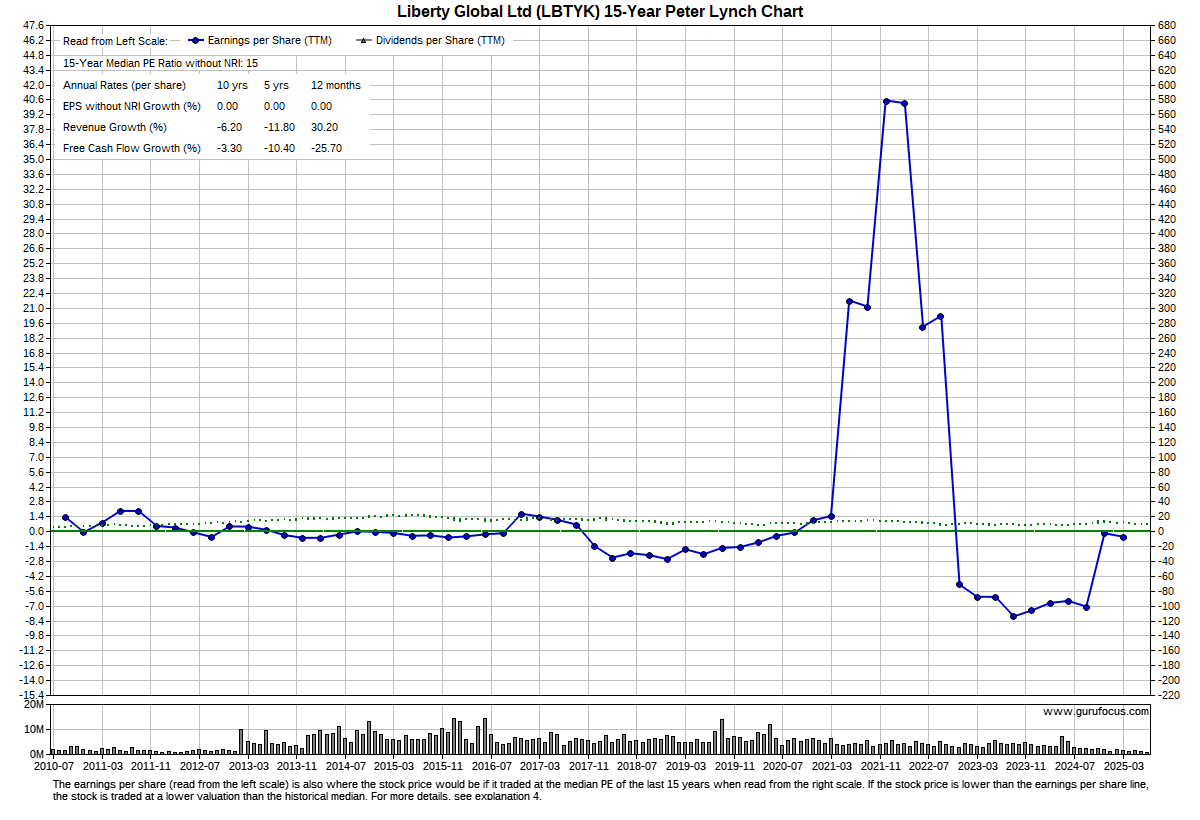Screen dimensions: 1200x820
Task: Select the 'Free Cash Flow Growth (%)' row label
Action: 132,148
